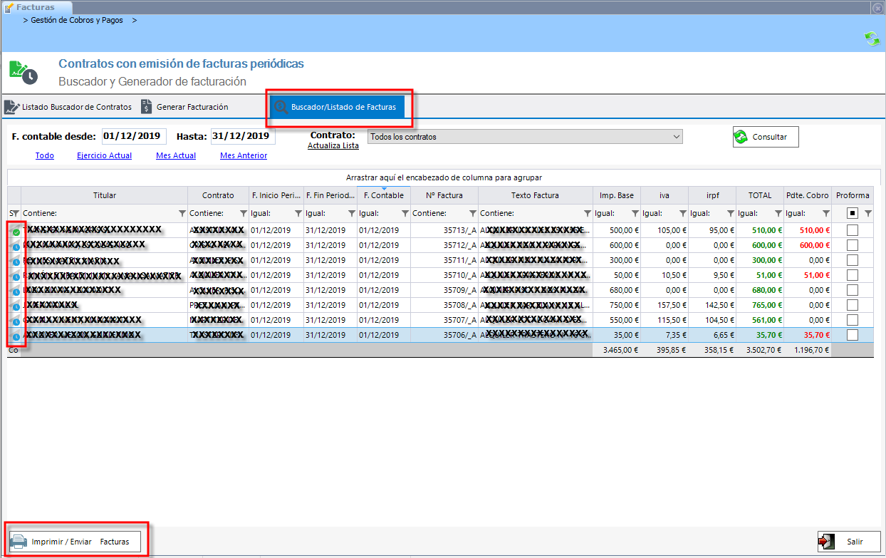Toggle Proforma checkbox for invoice 35713/_A
Viewport: 886px width, 558px height.
852,230
